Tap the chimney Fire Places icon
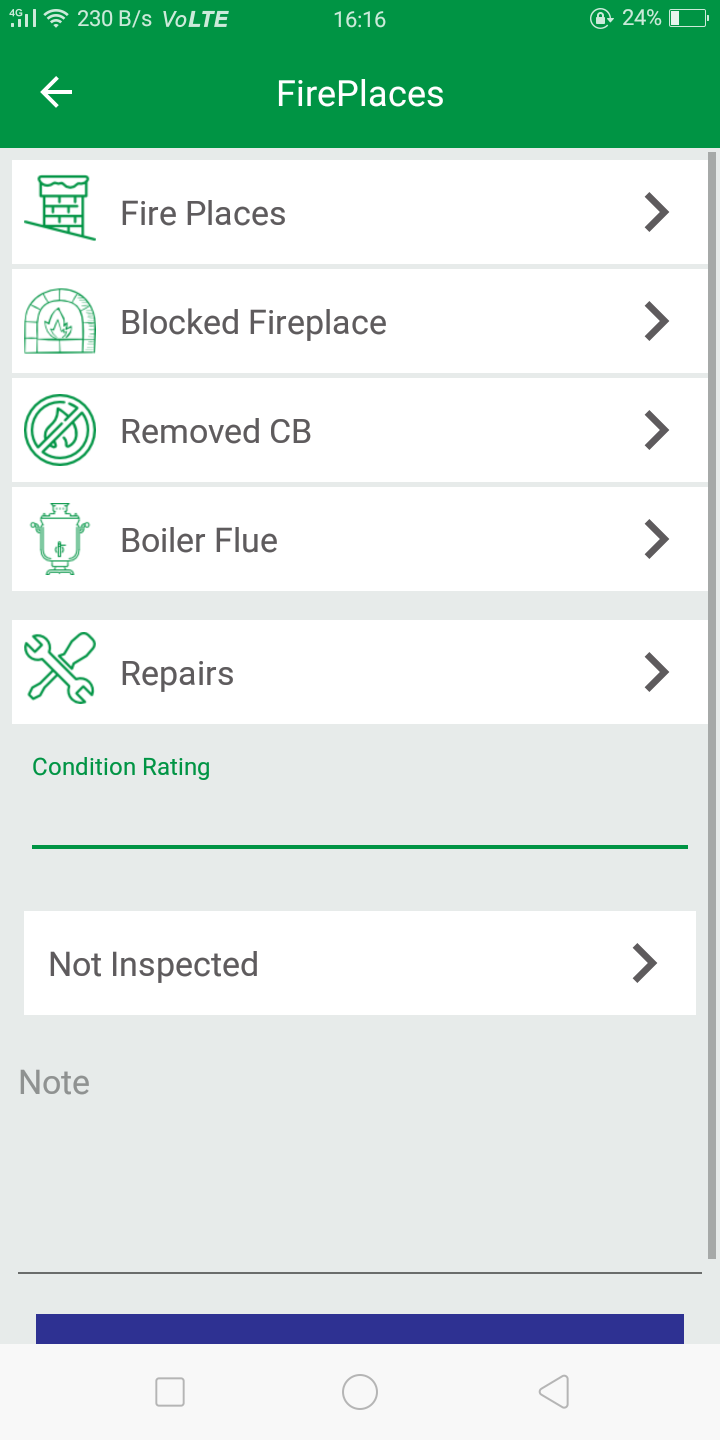Image resolution: width=720 pixels, height=1440 pixels. 60,208
